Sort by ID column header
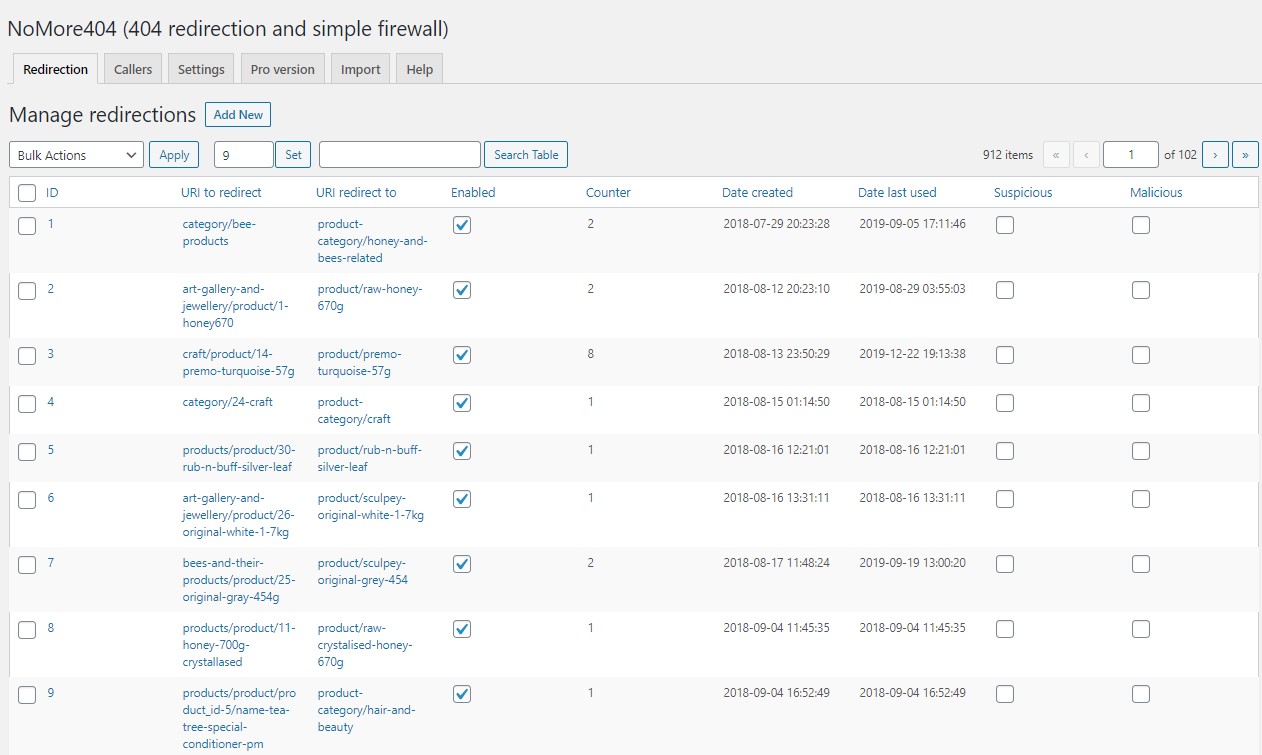The width and height of the screenshot is (1262, 755). (52, 193)
